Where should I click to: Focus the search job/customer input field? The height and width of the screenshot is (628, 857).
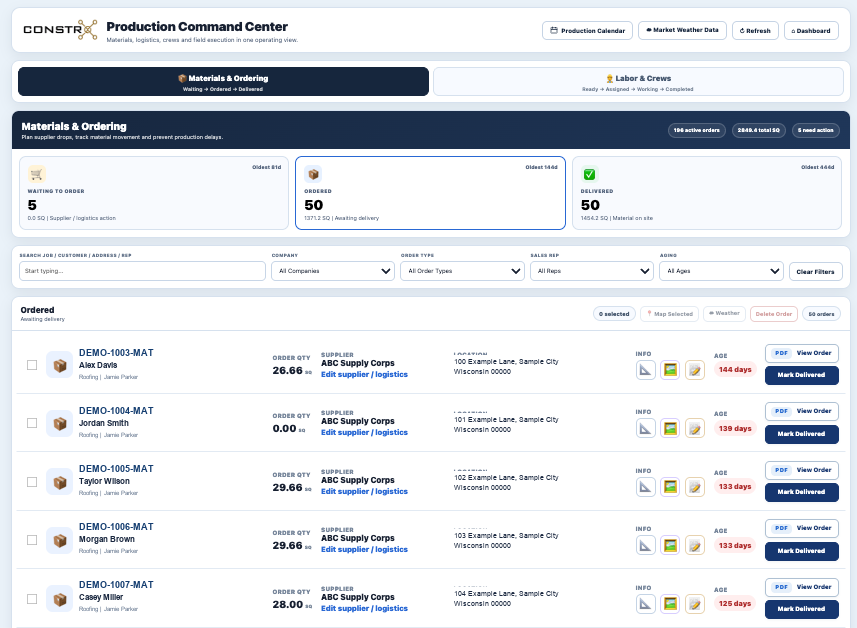[x=142, y=271]
